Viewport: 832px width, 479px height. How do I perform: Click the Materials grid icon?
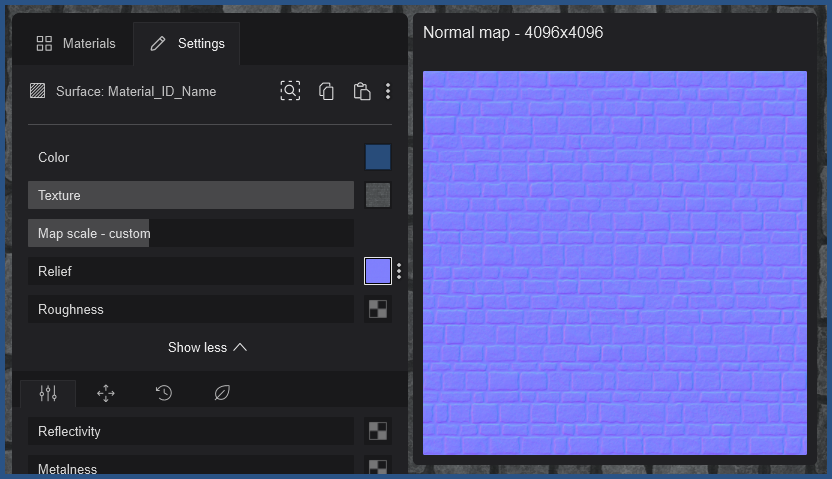tap(44, 43)
